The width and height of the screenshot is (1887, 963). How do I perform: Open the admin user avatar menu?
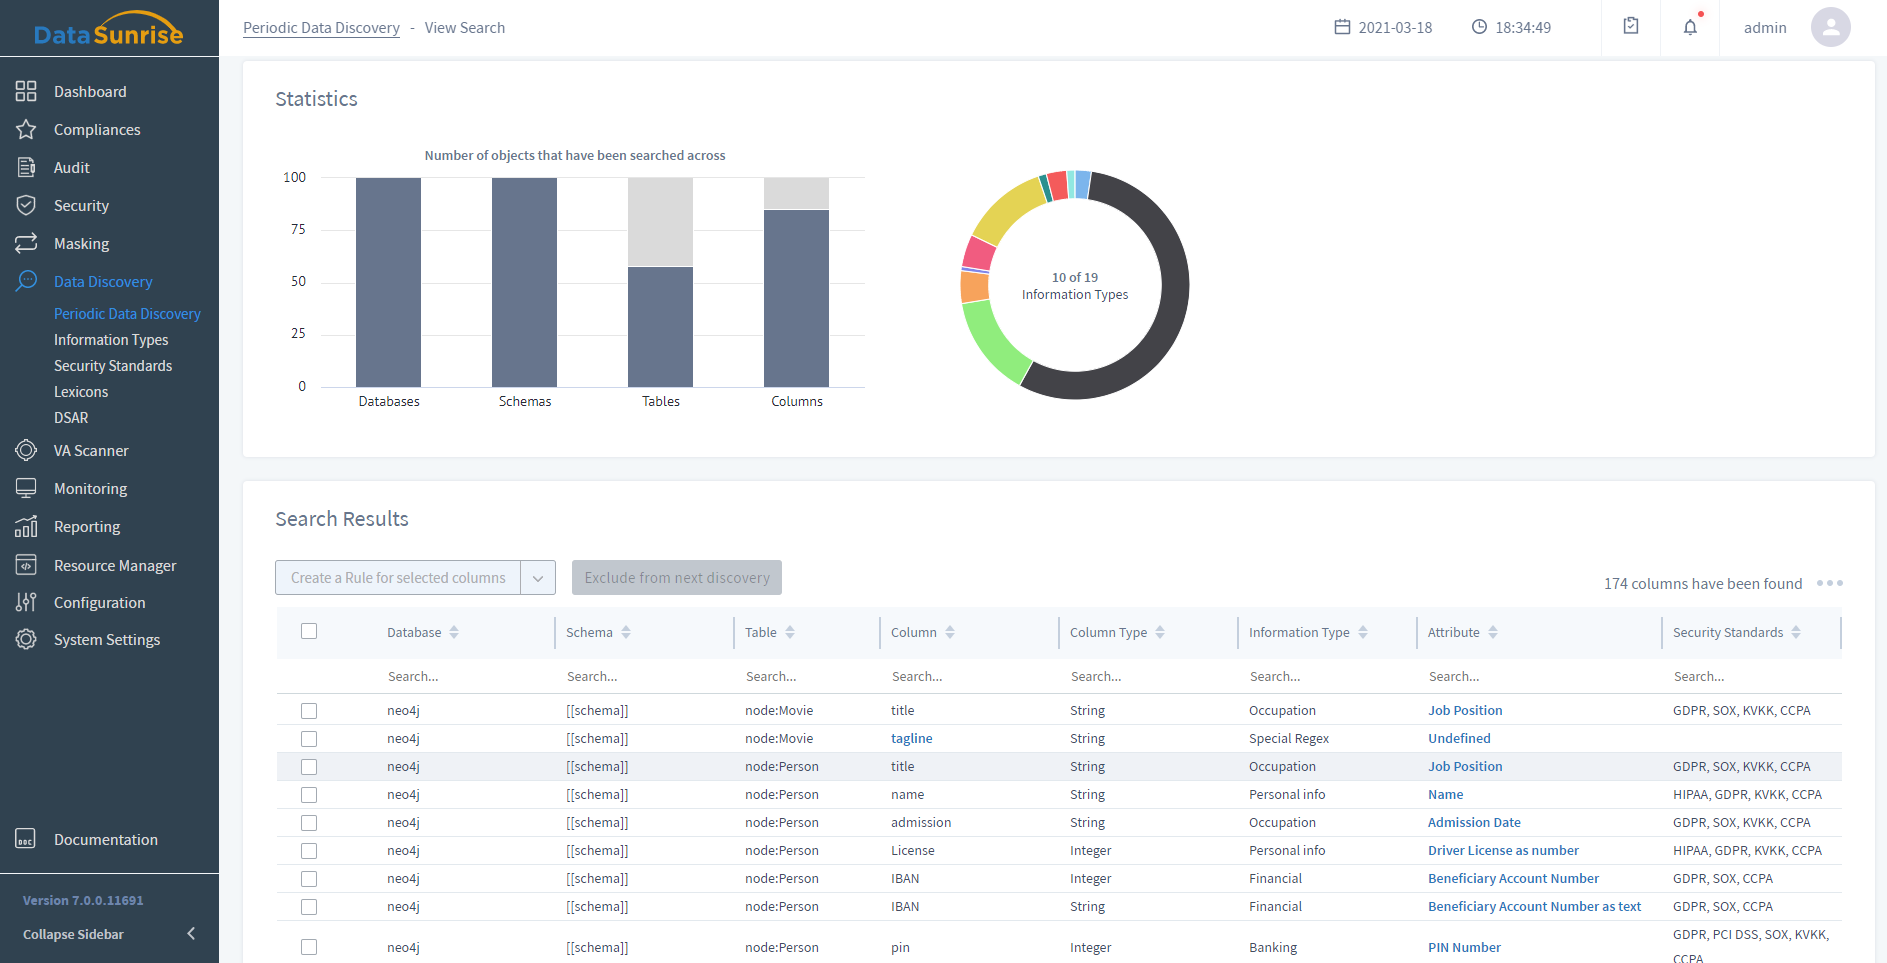point(1830,28)
